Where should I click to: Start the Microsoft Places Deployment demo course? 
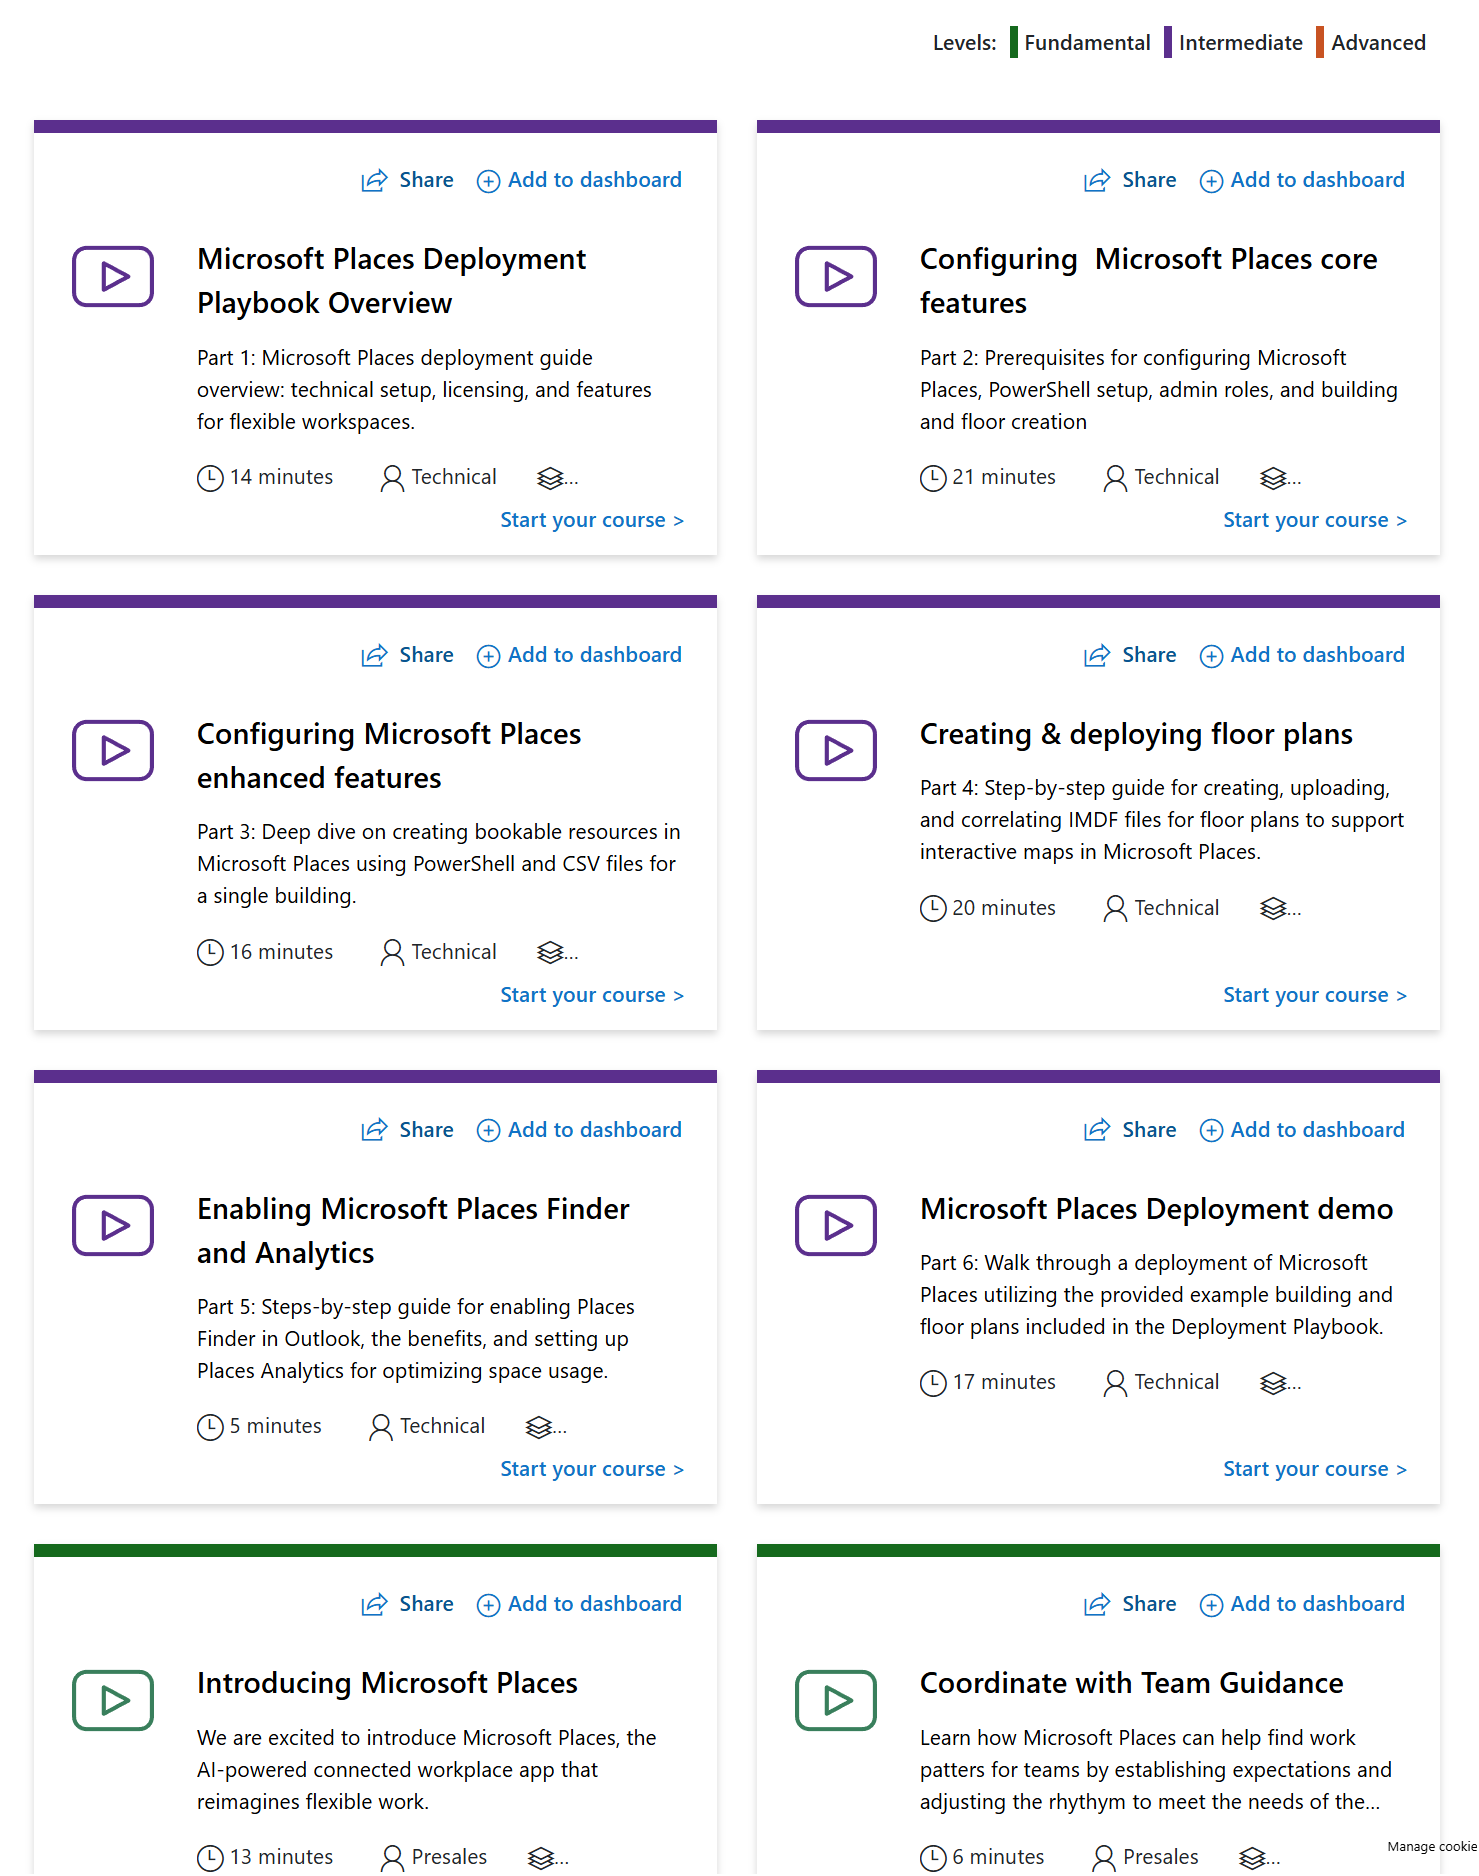[x=1314, y=1469]
